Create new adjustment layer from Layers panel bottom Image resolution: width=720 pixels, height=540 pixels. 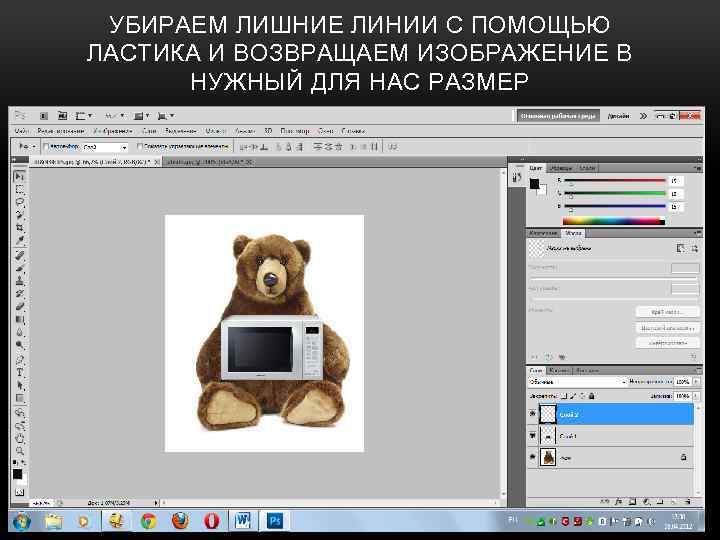(x=646, y=502)
